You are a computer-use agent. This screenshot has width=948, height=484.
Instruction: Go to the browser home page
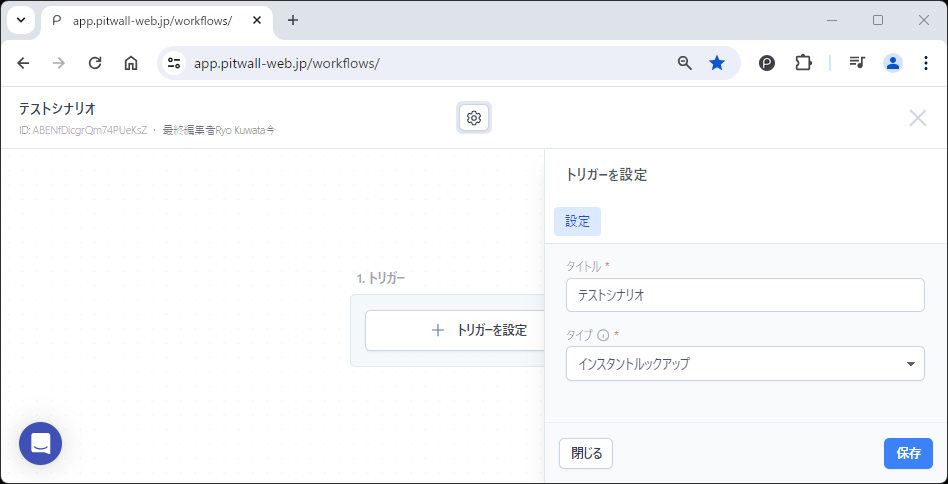point(131,63)
